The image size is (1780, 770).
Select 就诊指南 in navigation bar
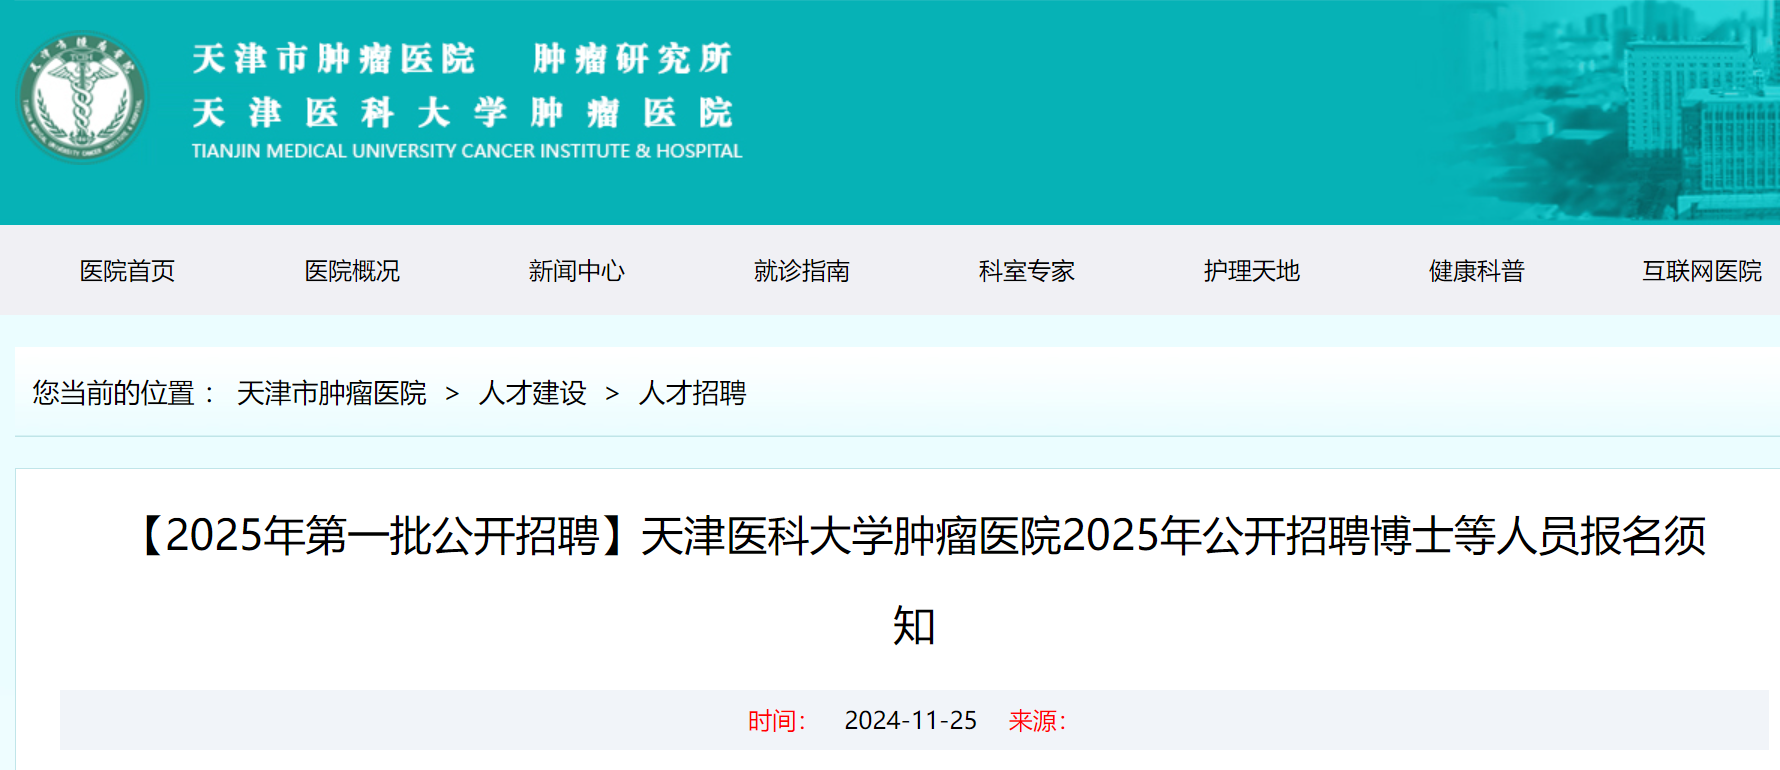click(802, 271)
